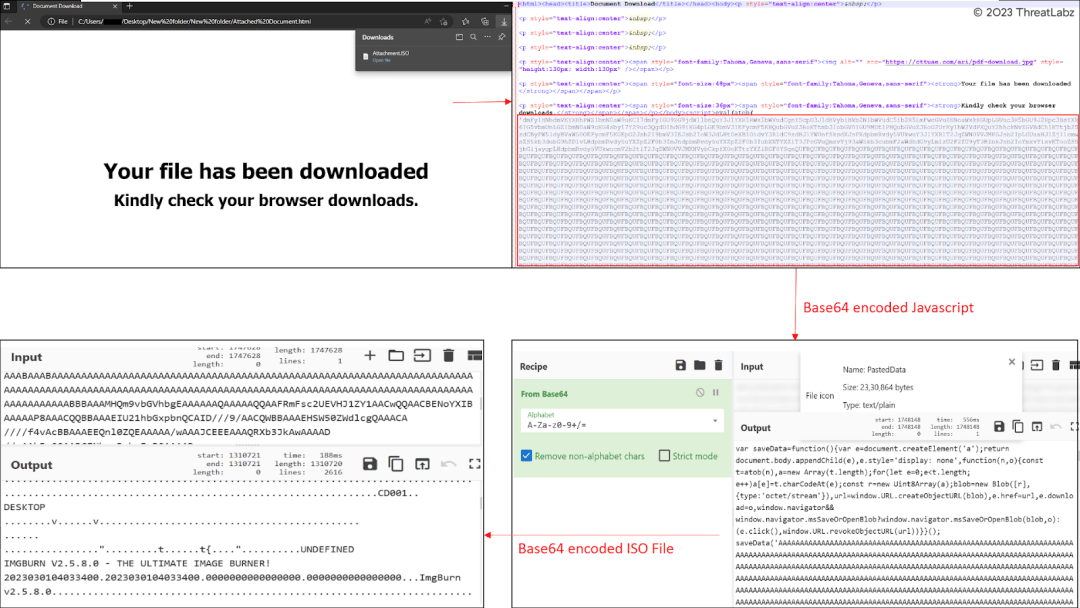The image size is (1080, 608).
Task: Set a breakpoint on the From Base64 operation
Action: (x=715, y=393)
